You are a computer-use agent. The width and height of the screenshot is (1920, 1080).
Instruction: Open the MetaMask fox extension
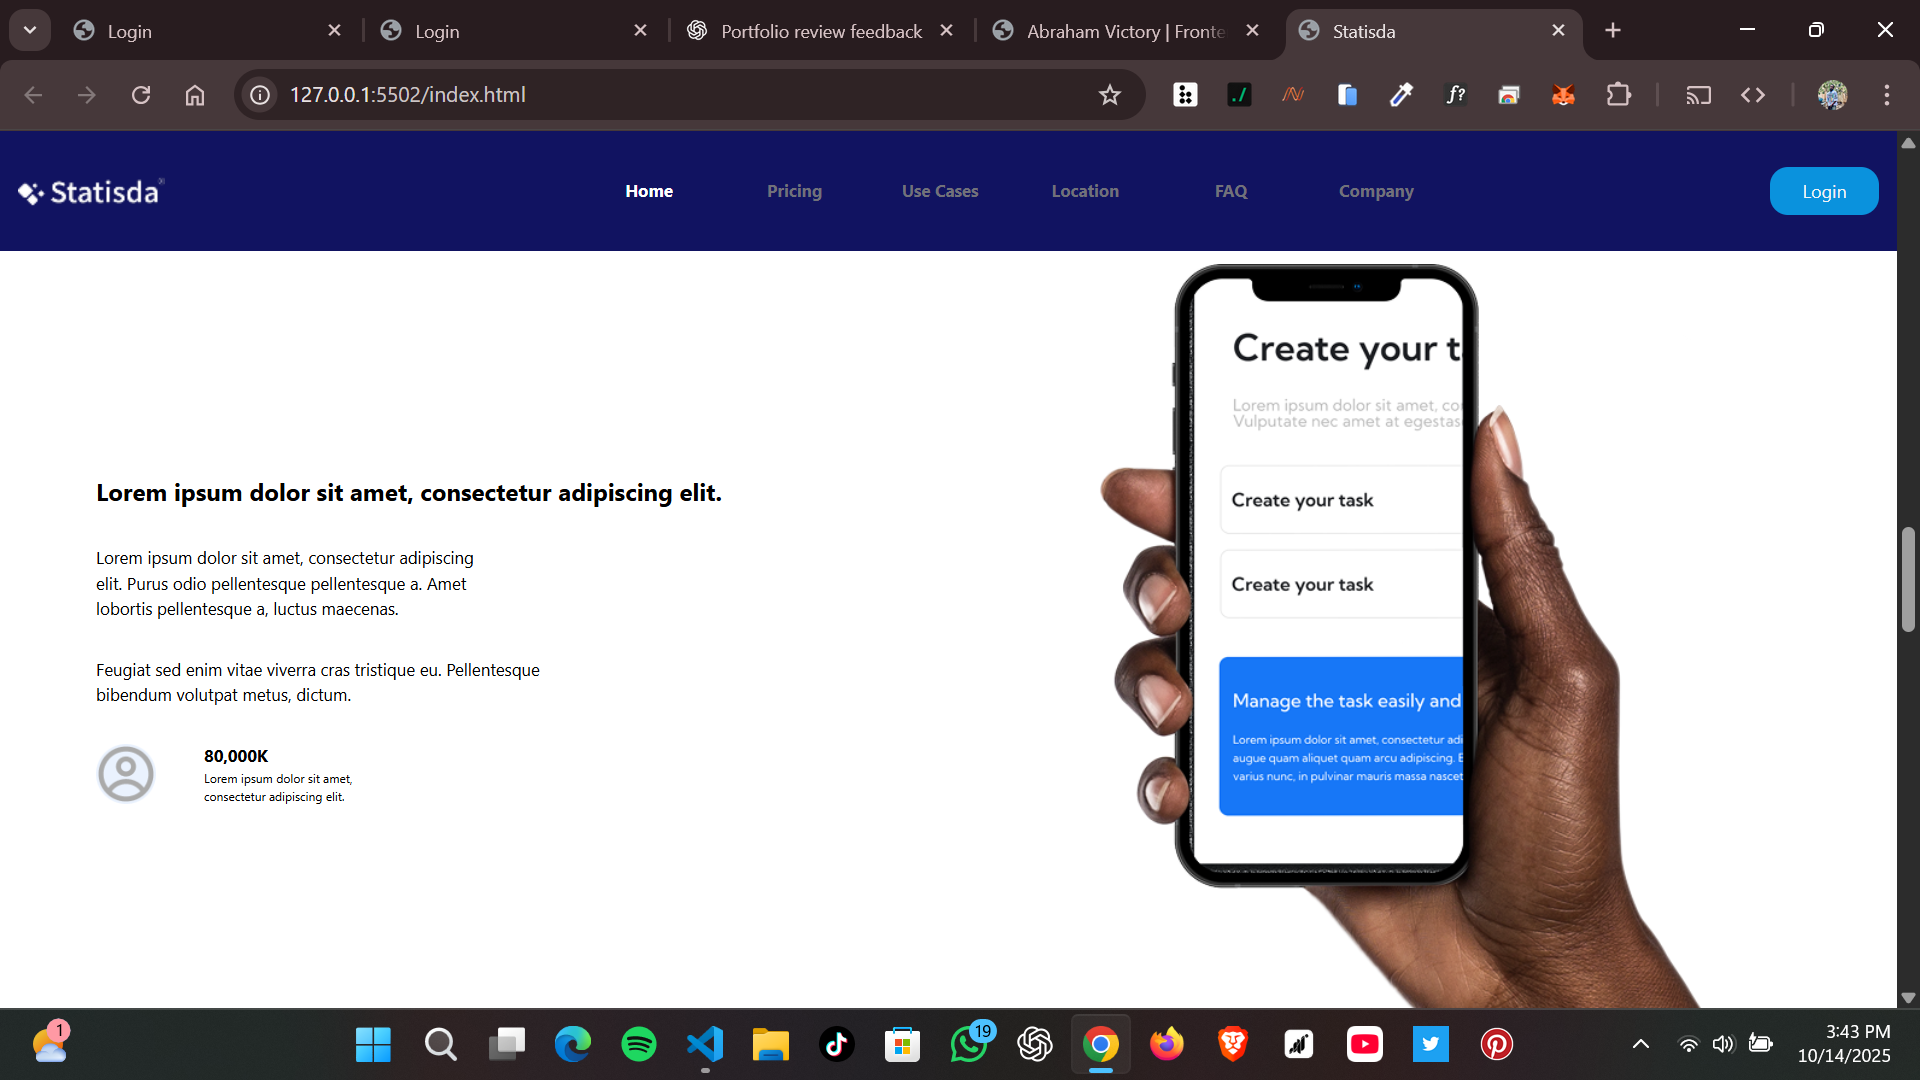tap(1563, 95)
